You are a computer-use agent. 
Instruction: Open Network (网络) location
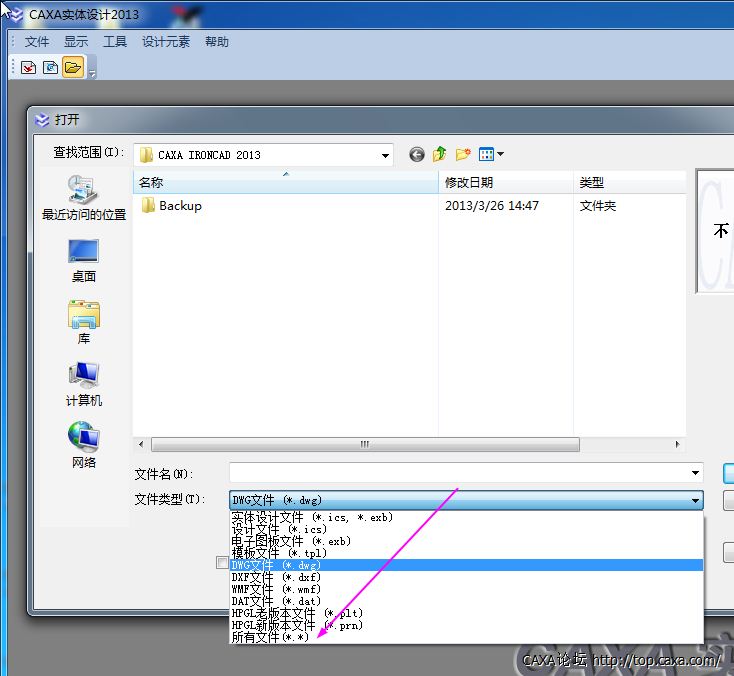84,446
